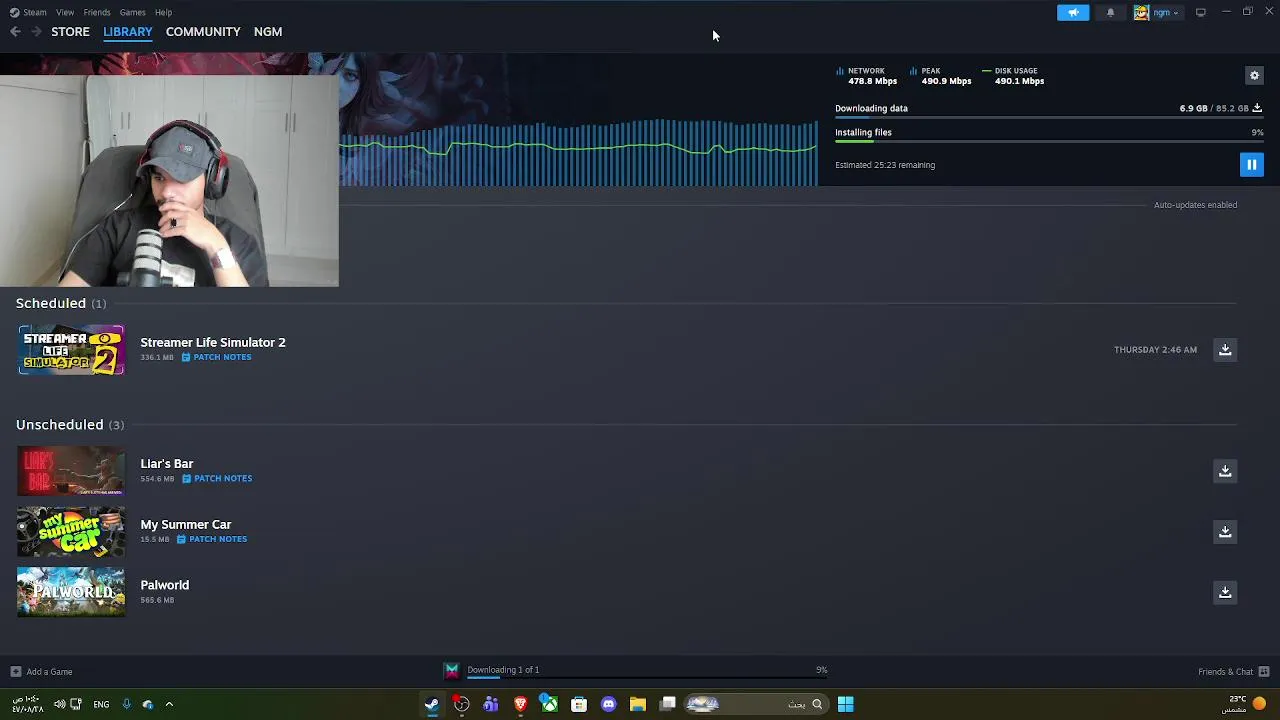Screen dimensions: 1280x720
Task: Open Liar's Bar patch notes
Action: pos(217,478)
